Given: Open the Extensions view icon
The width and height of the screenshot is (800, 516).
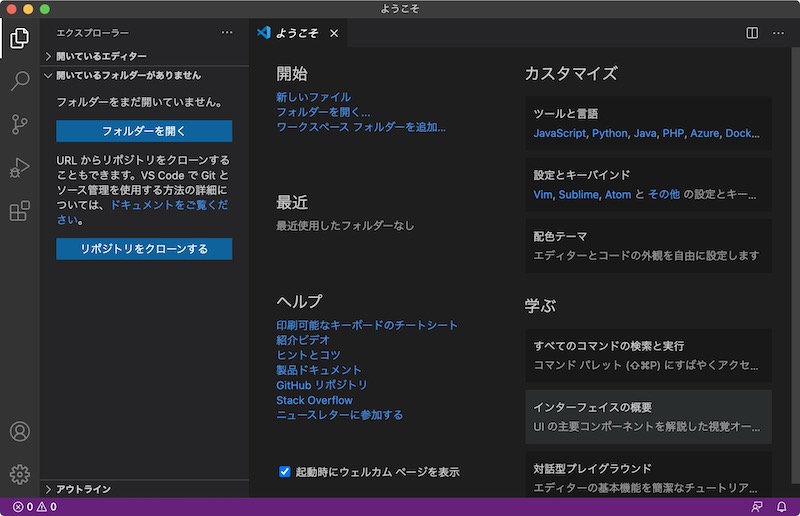Looking at the screenshot, I should [19, 211].
